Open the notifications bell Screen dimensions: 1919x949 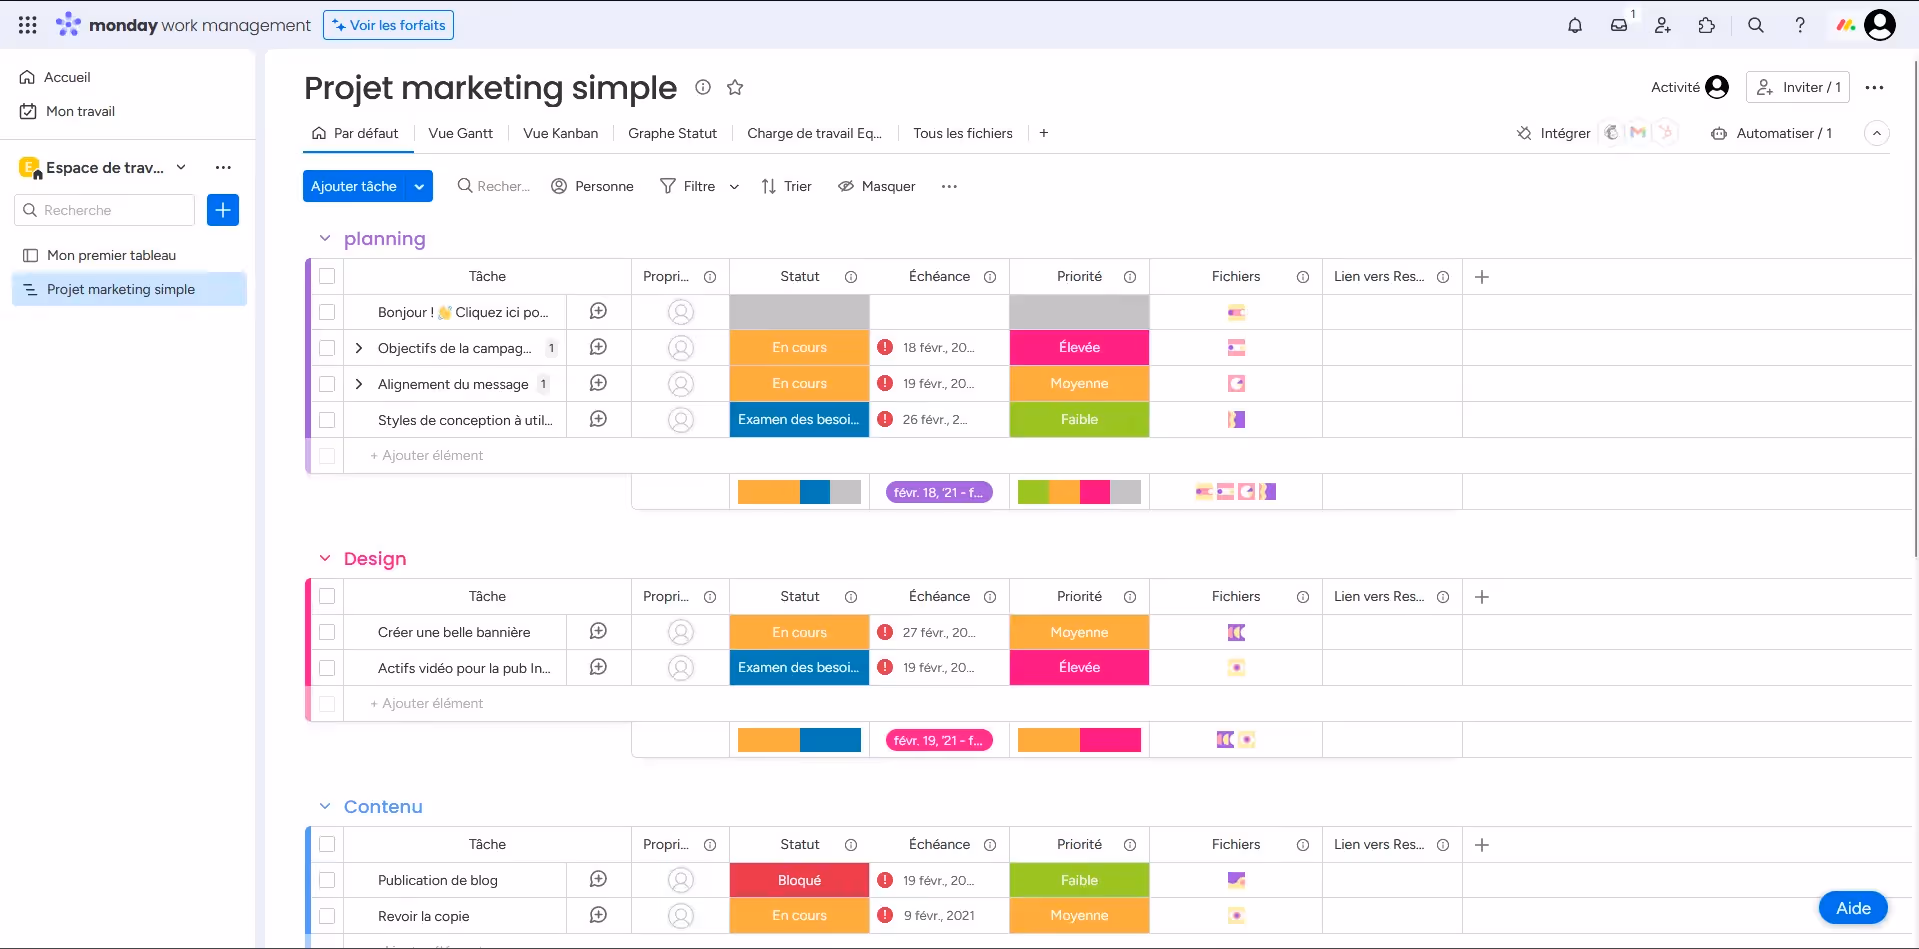(1575, 25)
